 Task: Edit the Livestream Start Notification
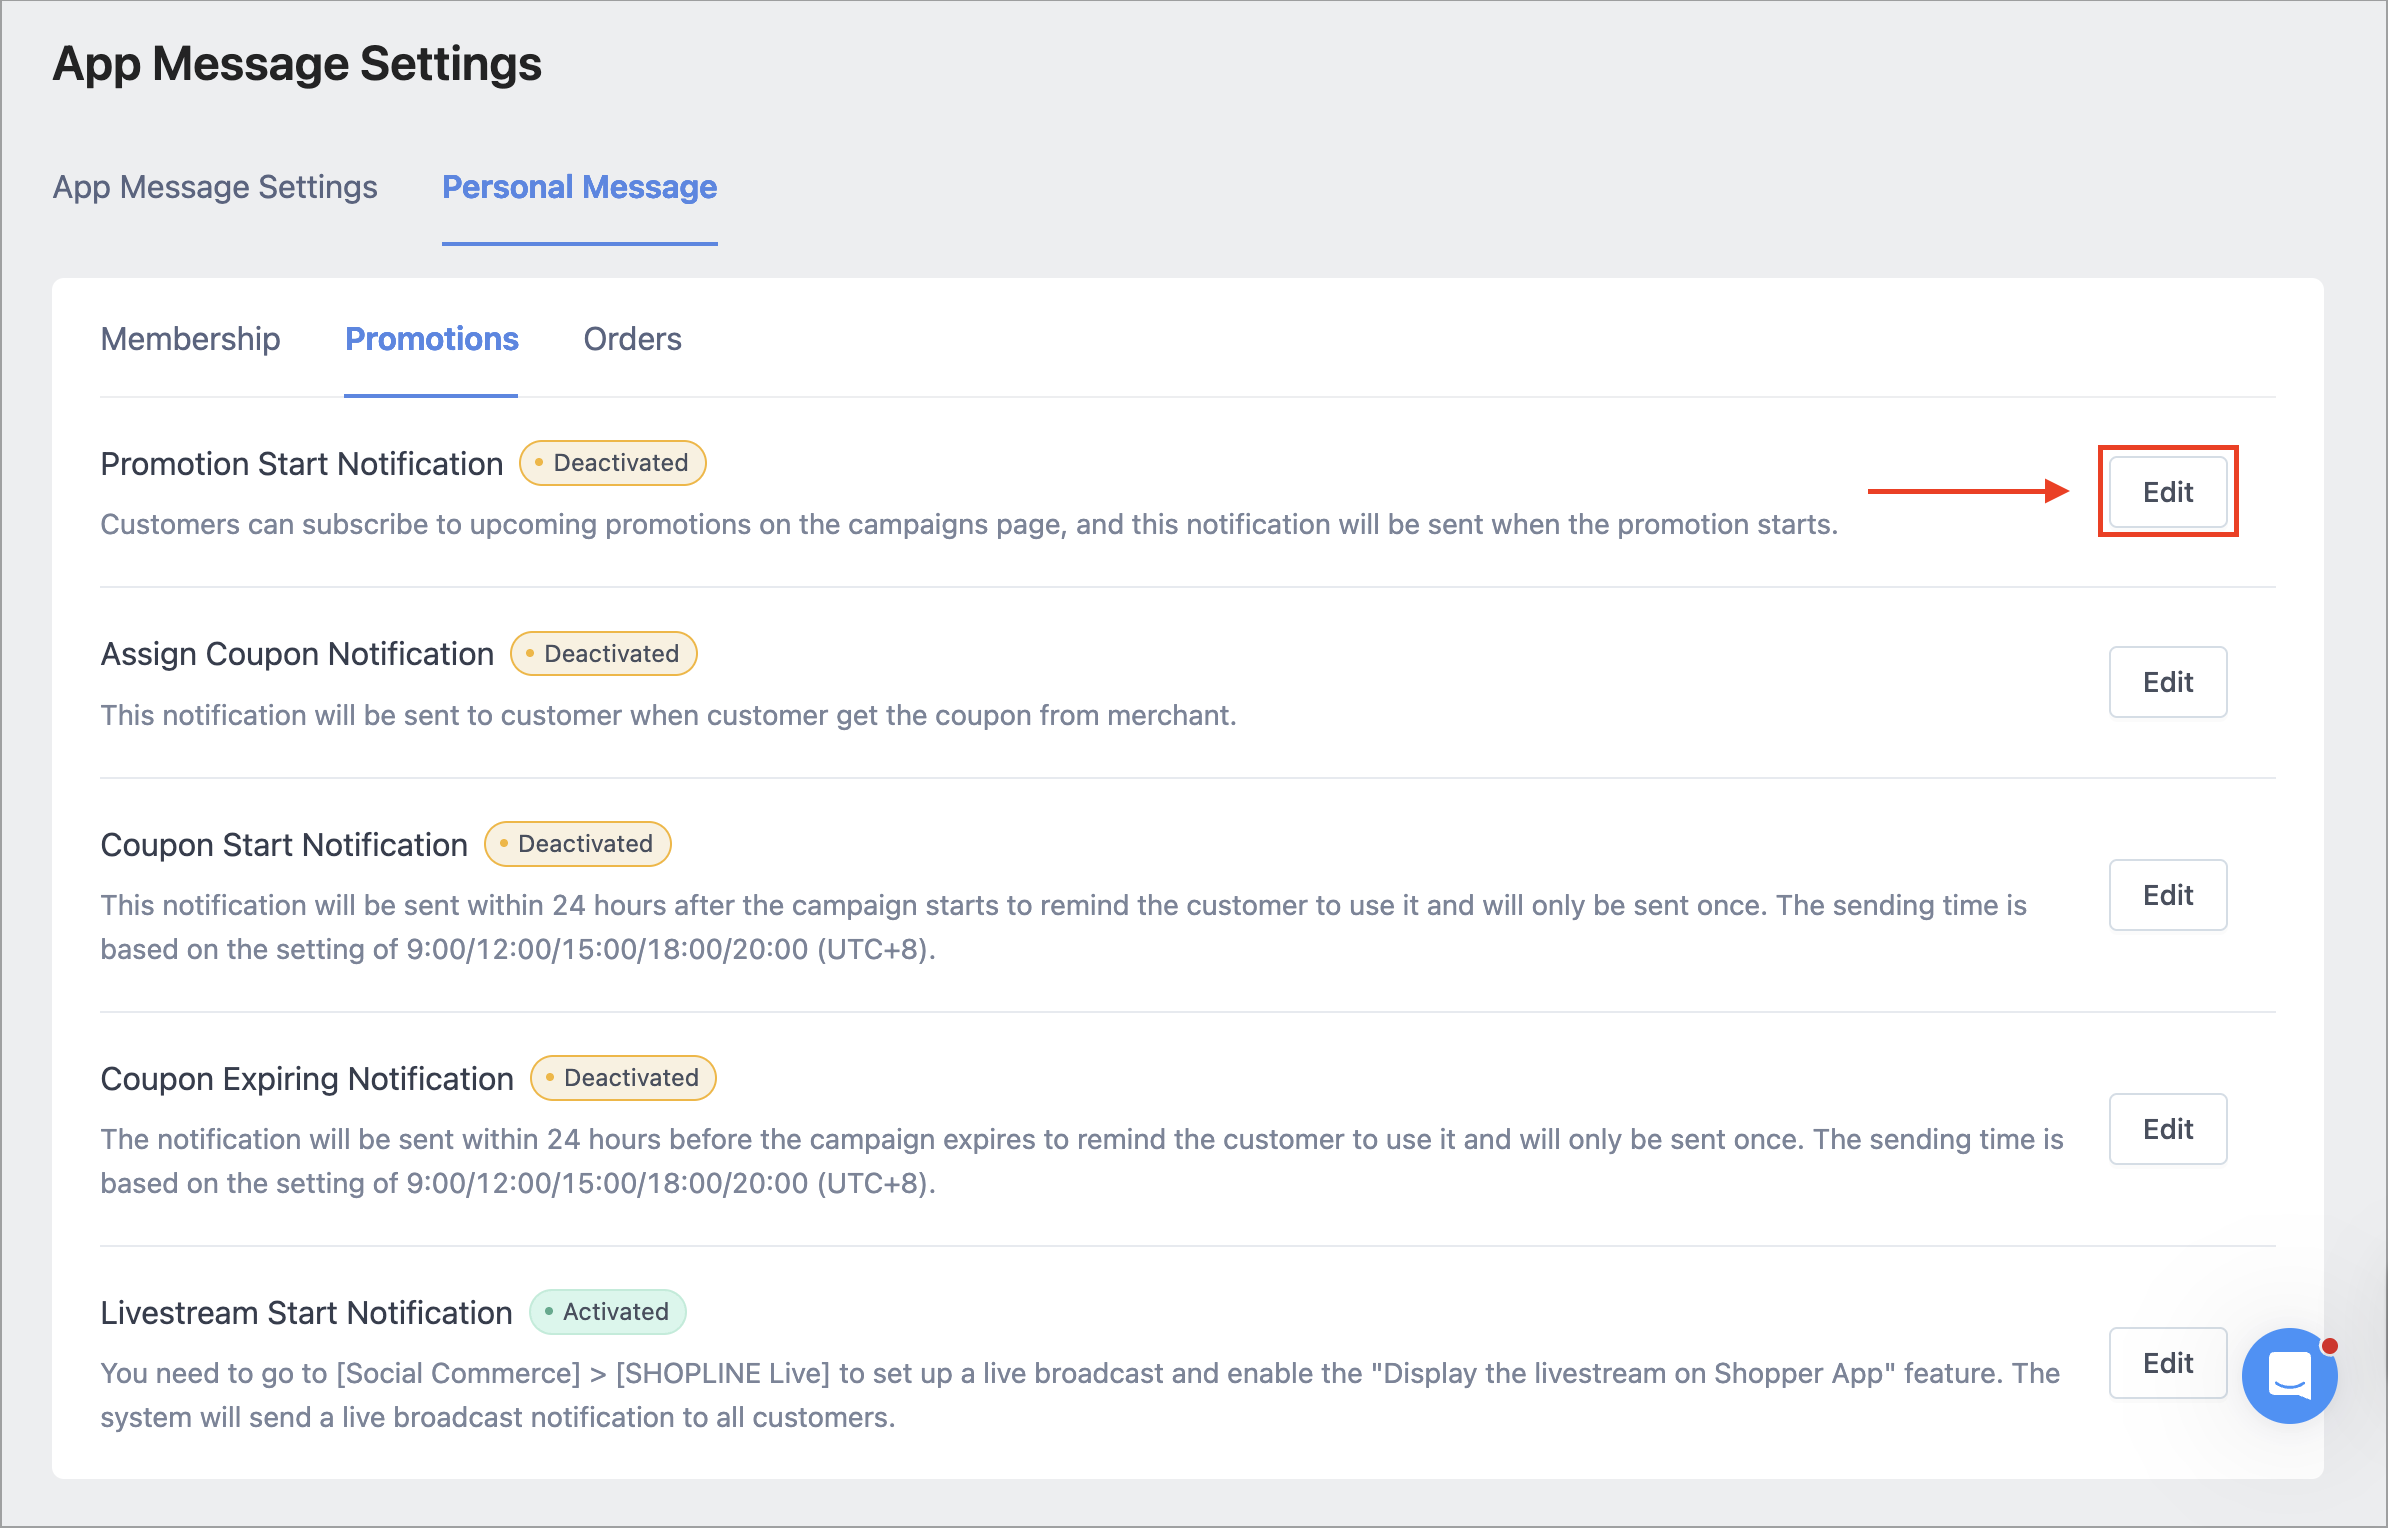click(2167, 1363)
